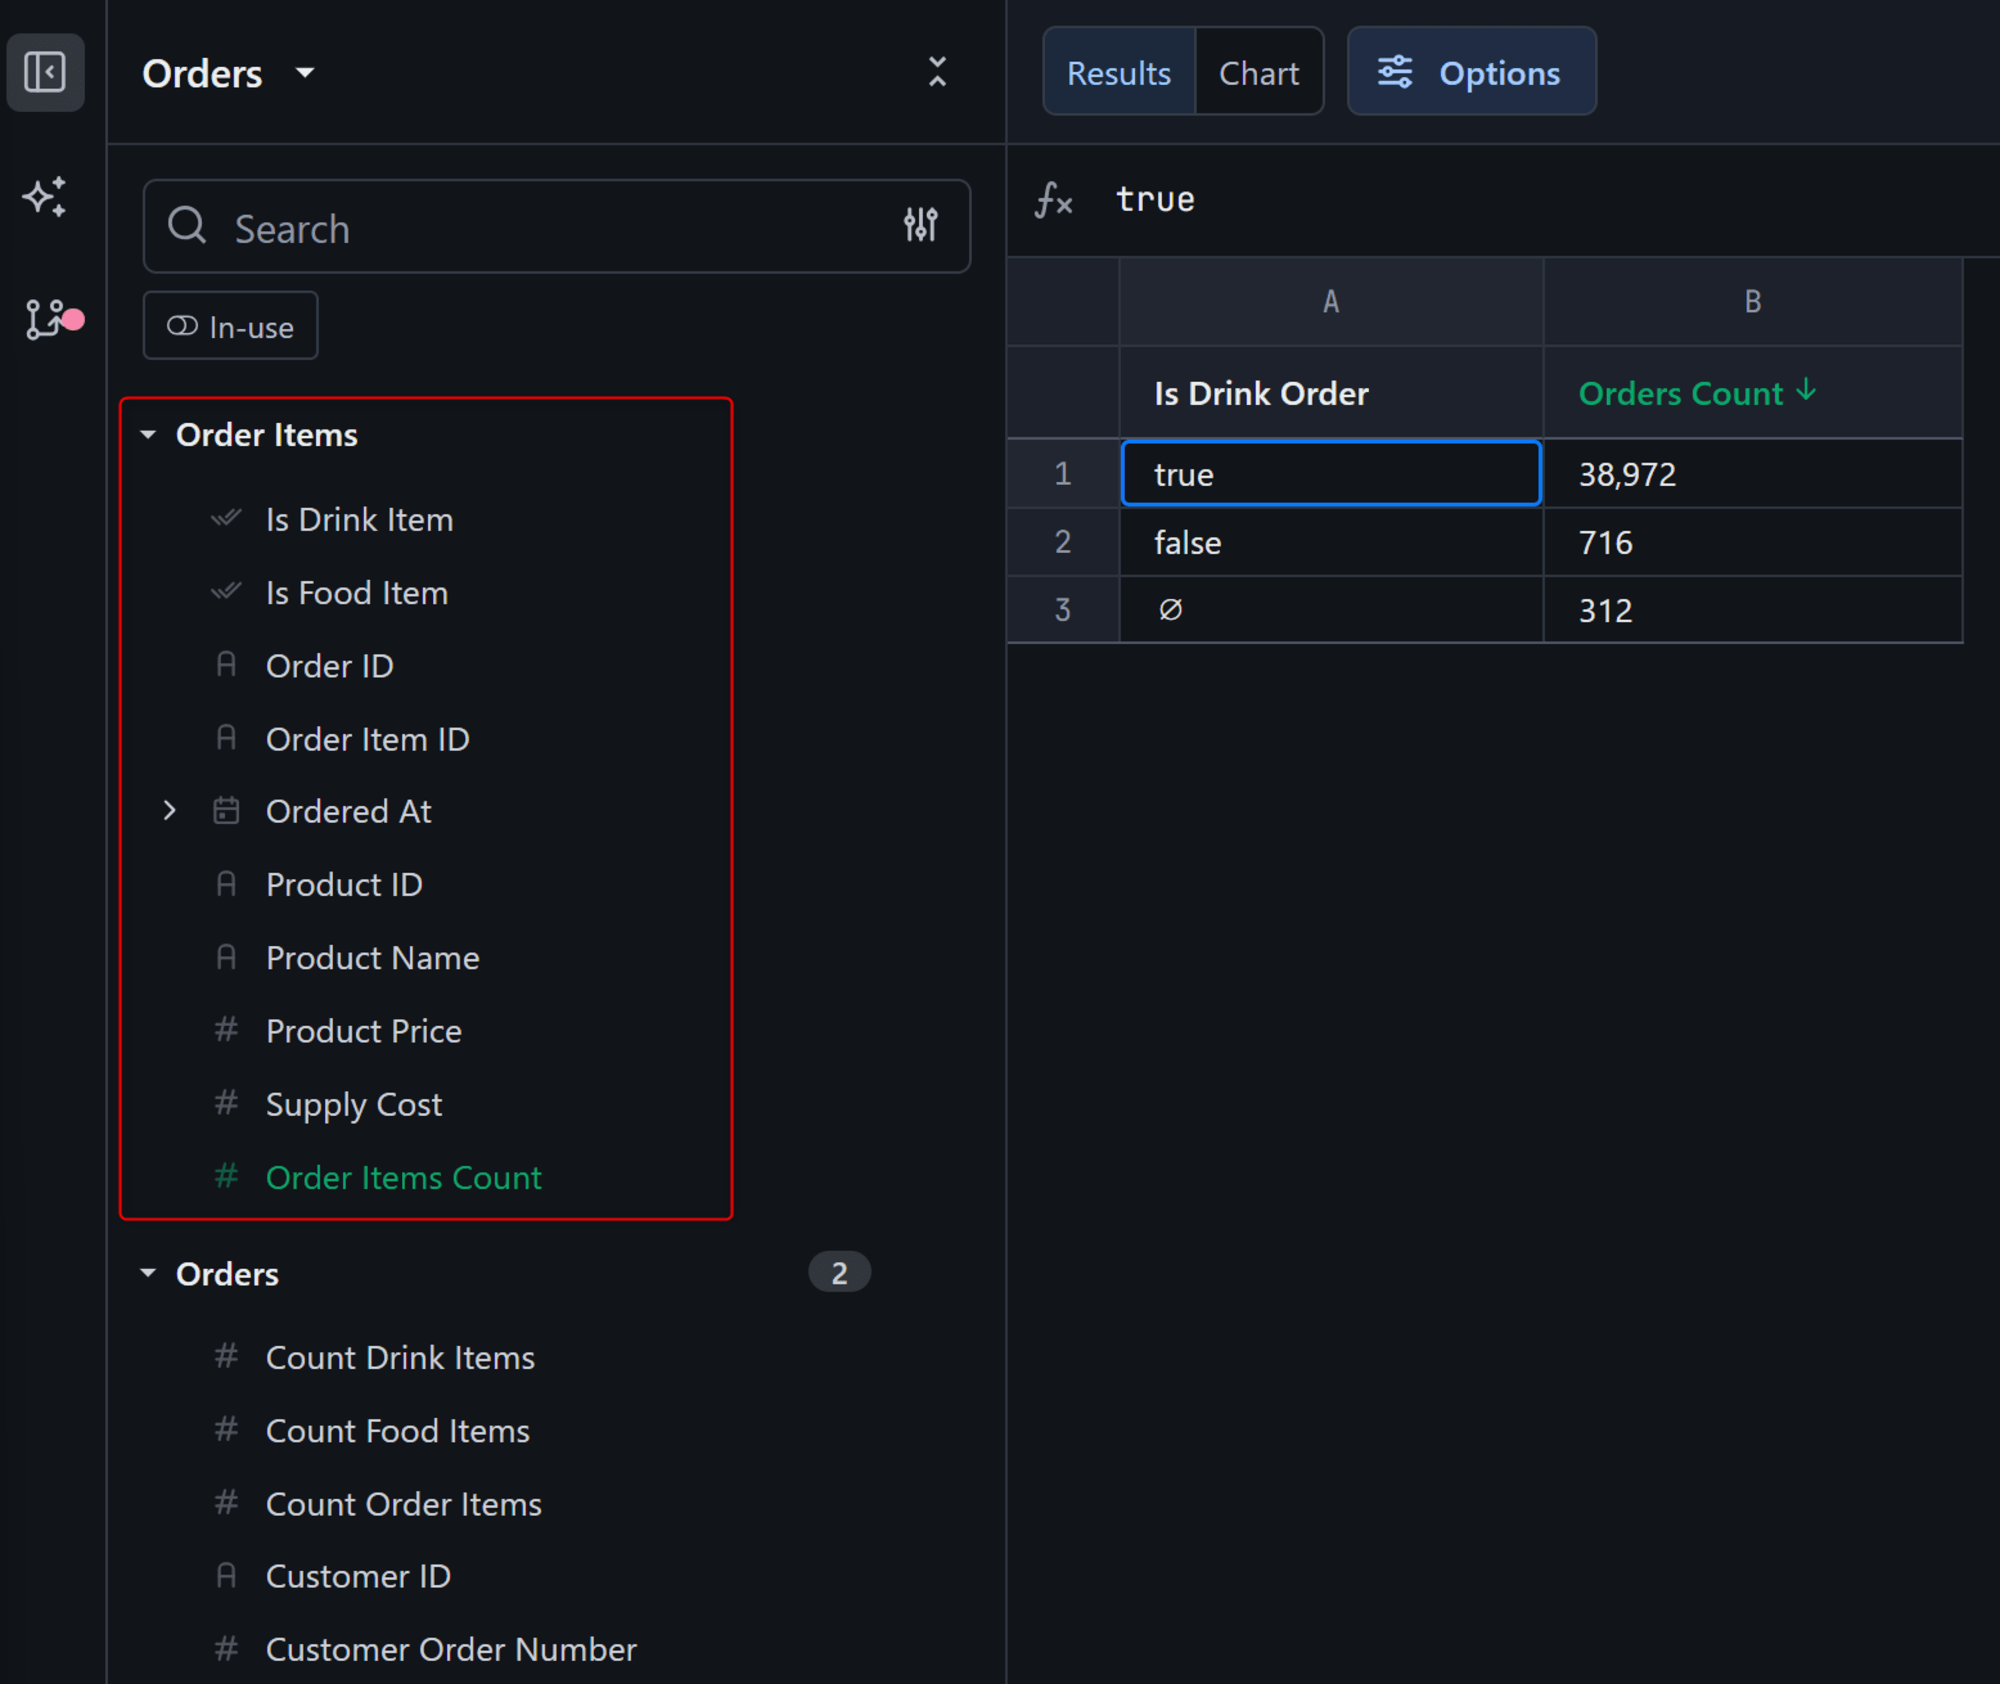Select column letter B header
Screen dimensions: 2000x1684
(x=1753, y=301)
